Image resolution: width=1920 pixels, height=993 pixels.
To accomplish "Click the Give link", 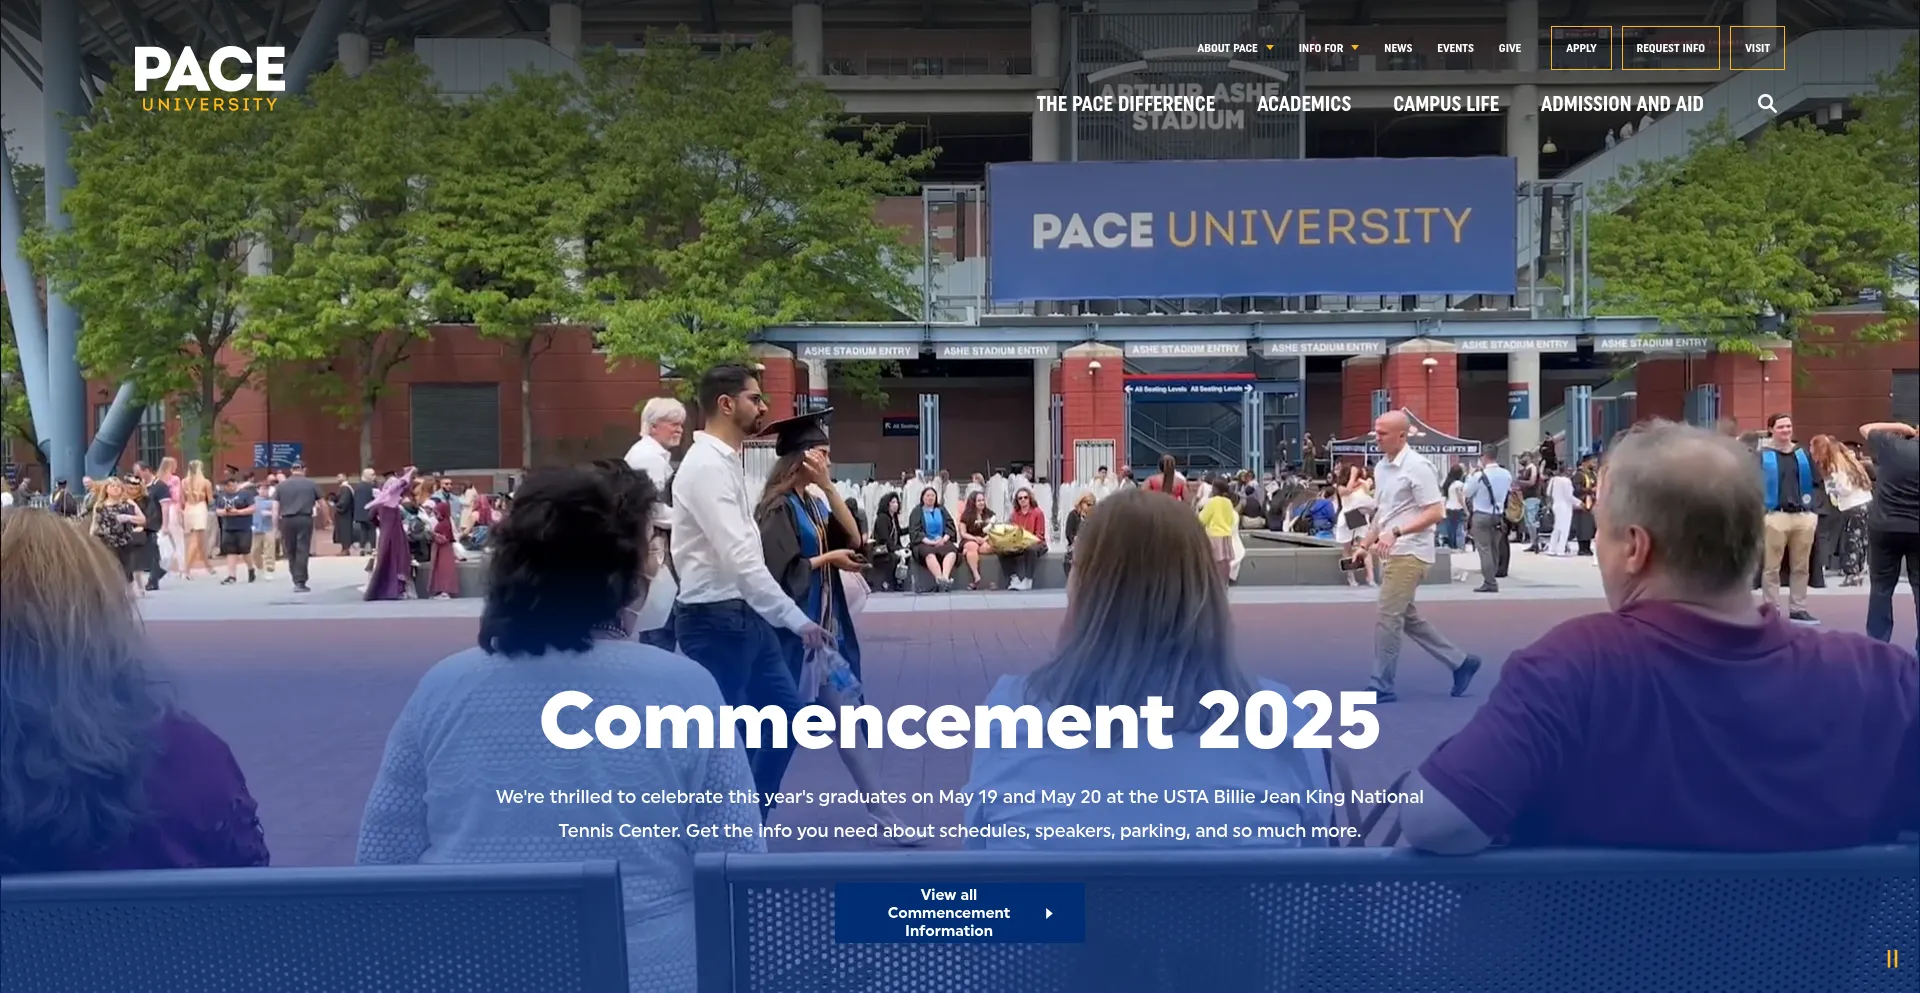I will (1509, 48).
